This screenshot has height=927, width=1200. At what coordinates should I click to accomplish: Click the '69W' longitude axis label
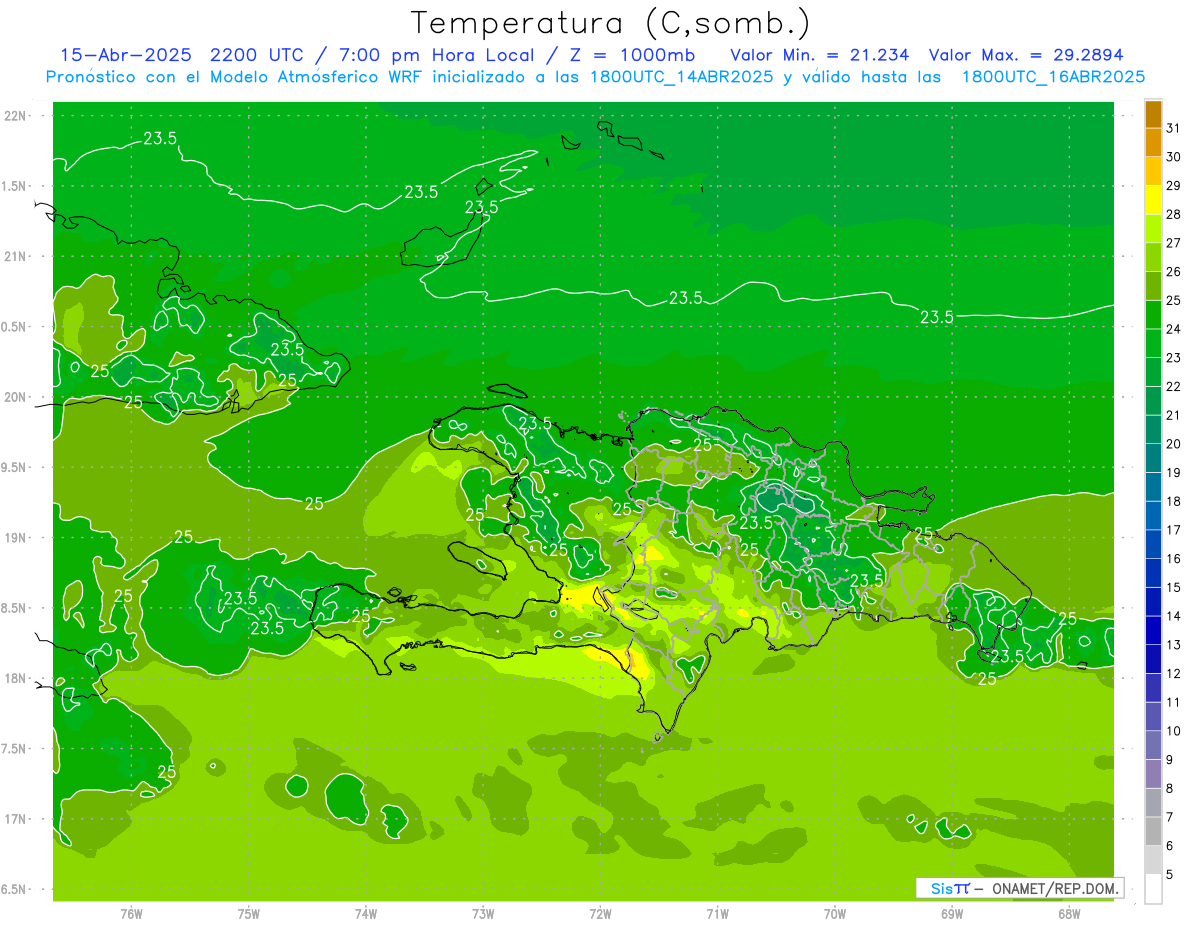(952, 913)
